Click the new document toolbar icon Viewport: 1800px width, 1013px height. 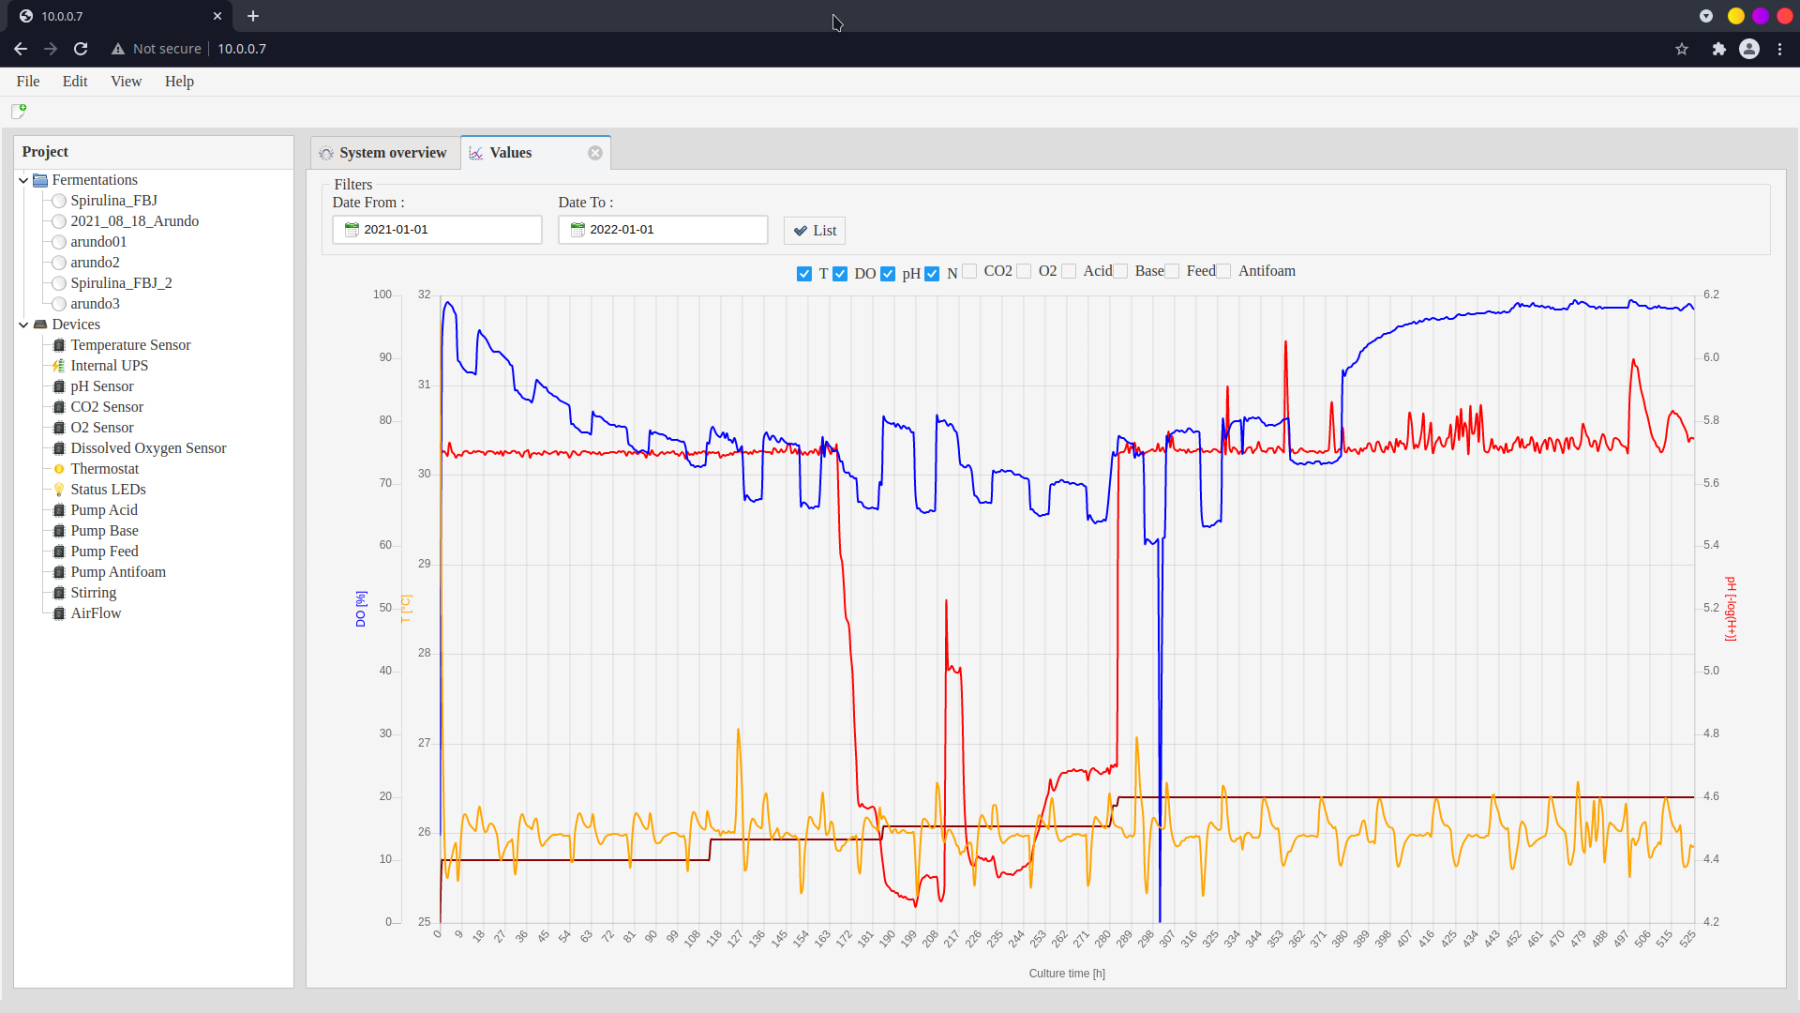pyautogui.click(x=18, y=111)
